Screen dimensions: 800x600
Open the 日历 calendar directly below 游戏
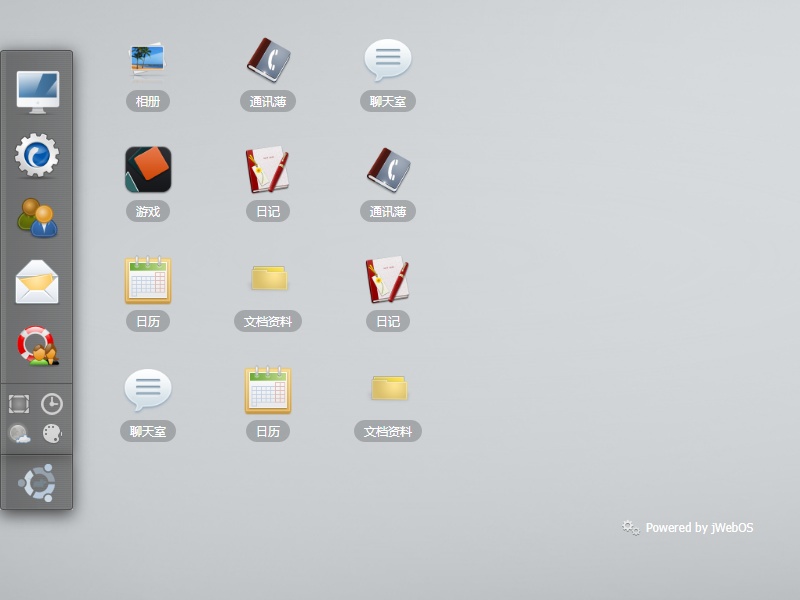pos(148,280)
